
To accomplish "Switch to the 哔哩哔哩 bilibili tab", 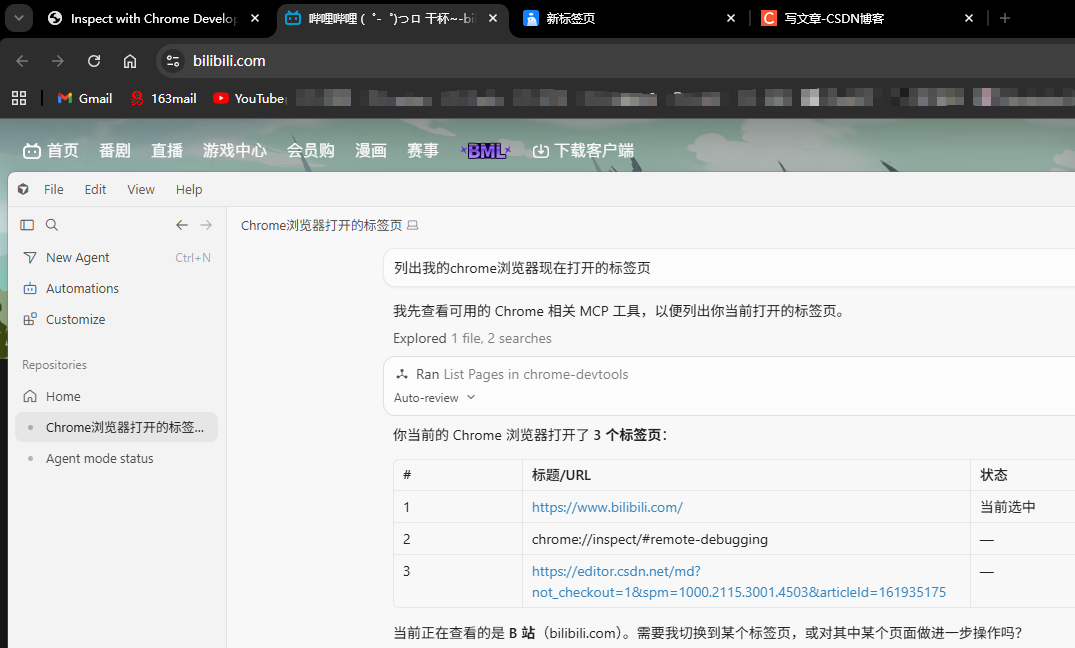I will [391, 19].
